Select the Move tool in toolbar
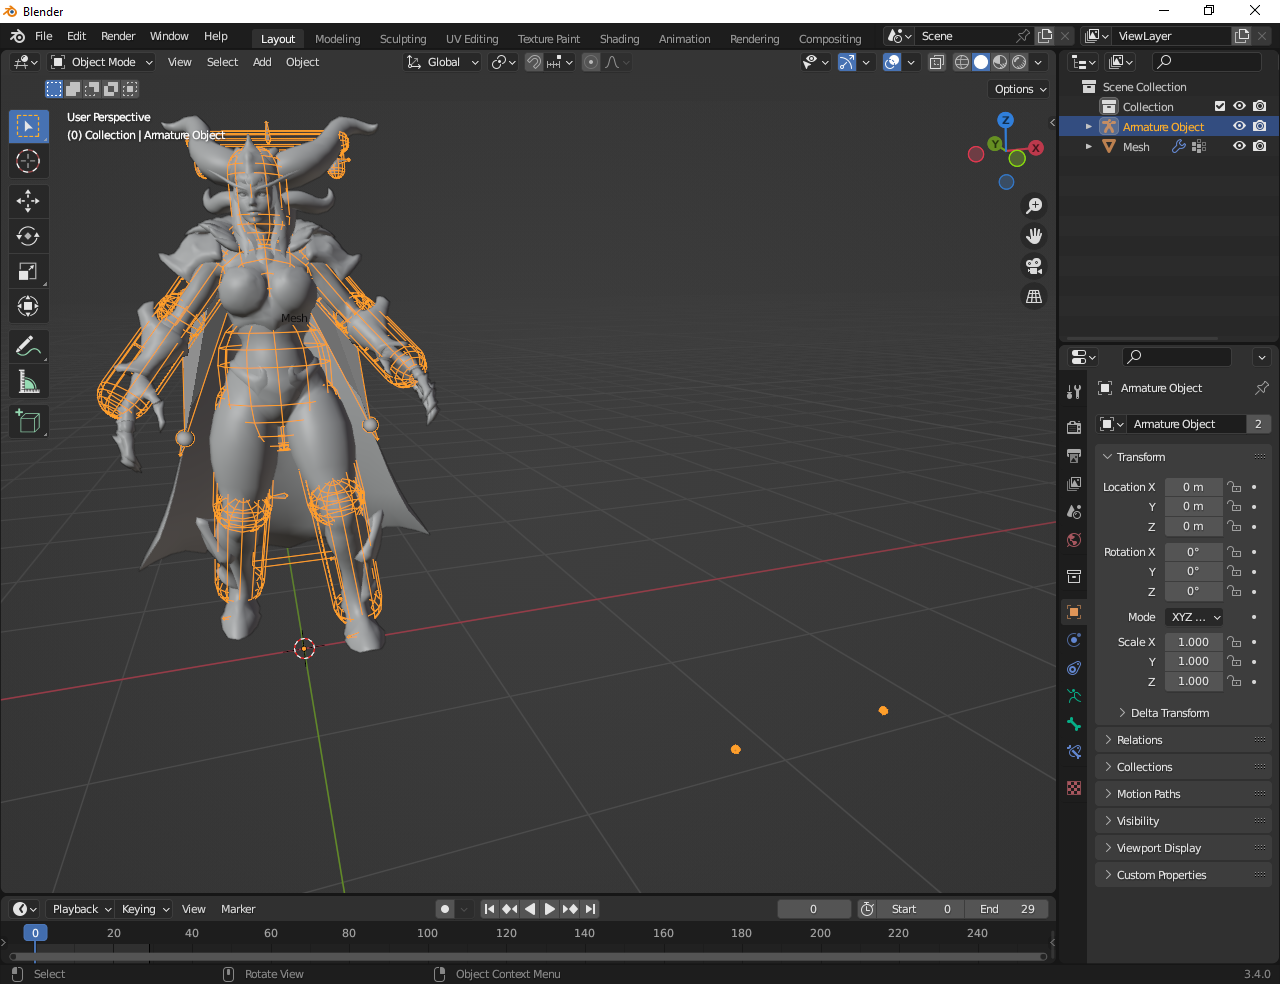The height and width of the screenshot is (984, 1280). [28, 201]
